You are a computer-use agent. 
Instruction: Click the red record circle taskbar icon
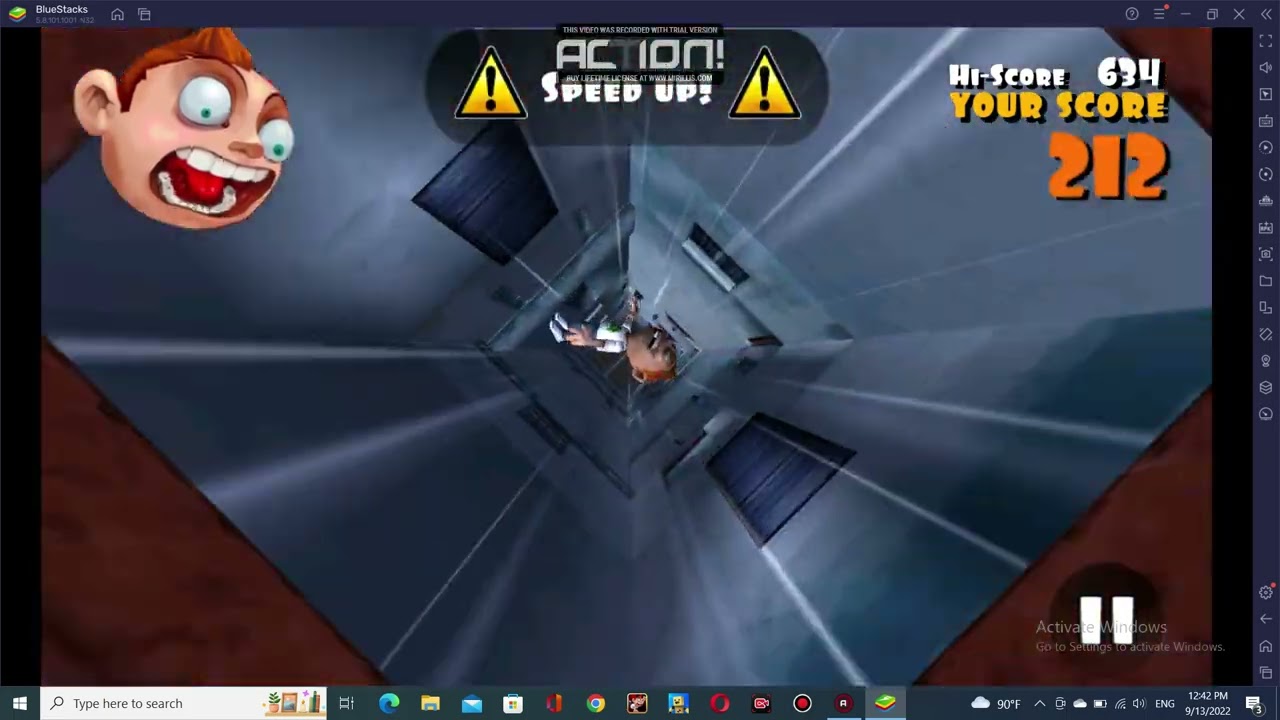[802, 703]
